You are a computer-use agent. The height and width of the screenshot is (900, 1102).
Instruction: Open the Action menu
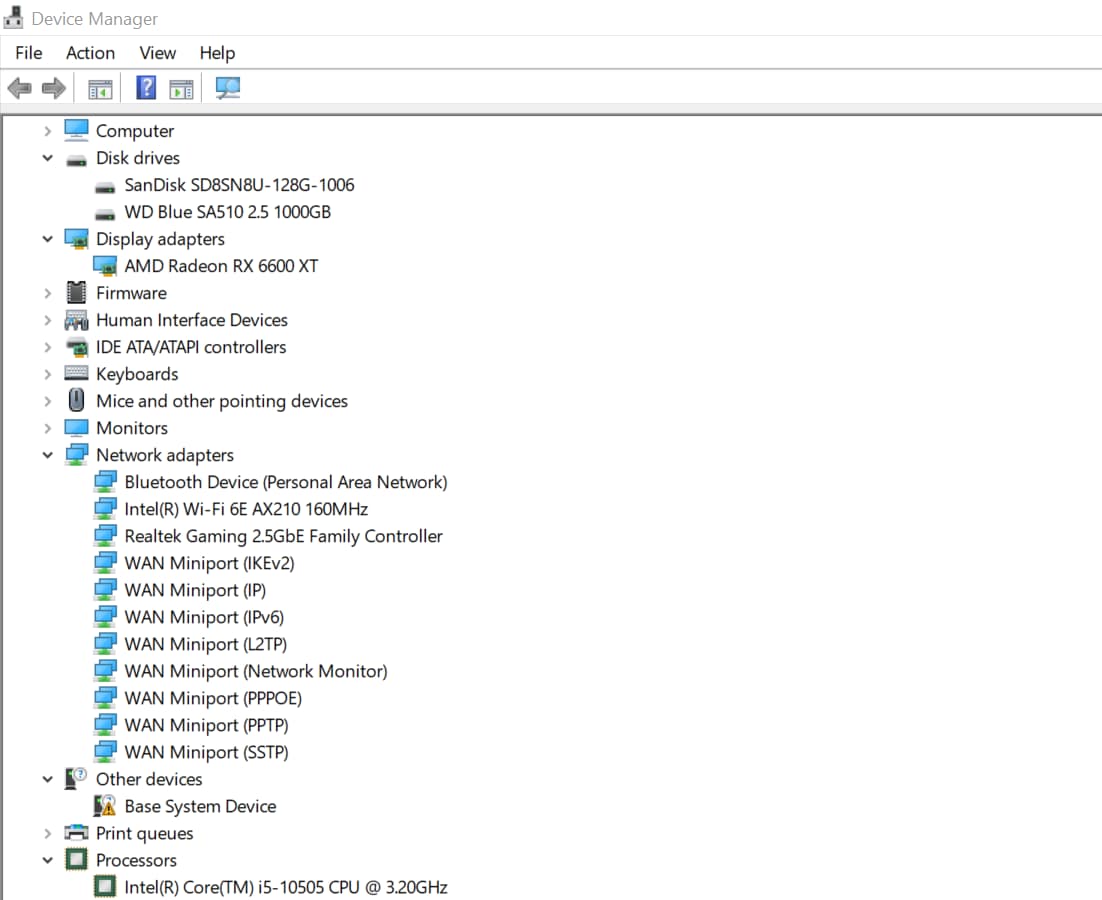(x=90, y=53)
